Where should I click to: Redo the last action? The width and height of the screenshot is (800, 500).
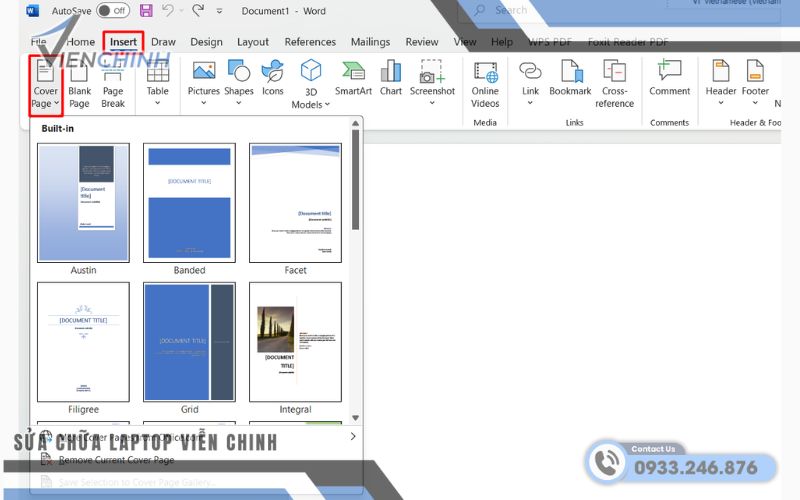(198, 10)
